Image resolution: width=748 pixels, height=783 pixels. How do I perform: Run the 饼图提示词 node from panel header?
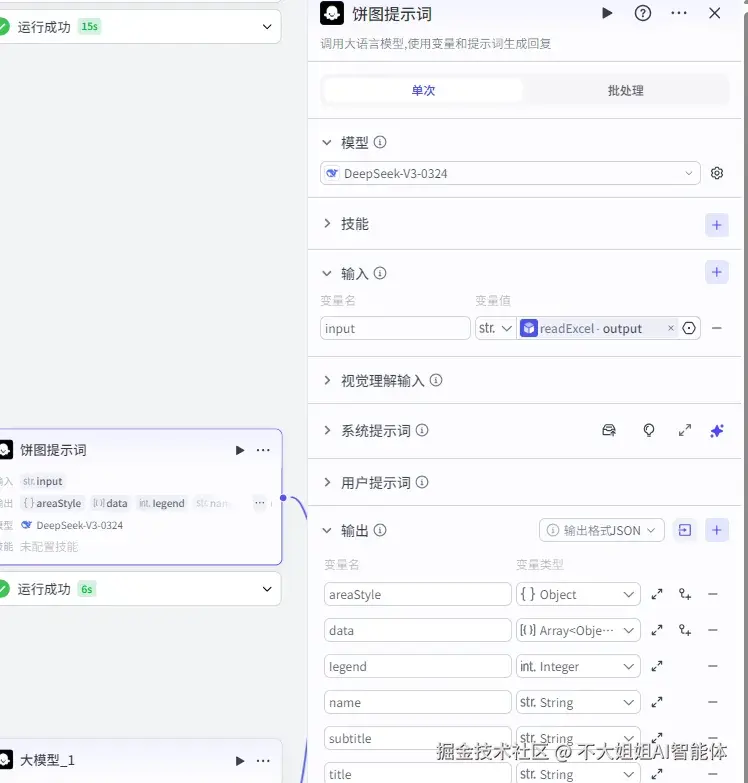[607, 13]
